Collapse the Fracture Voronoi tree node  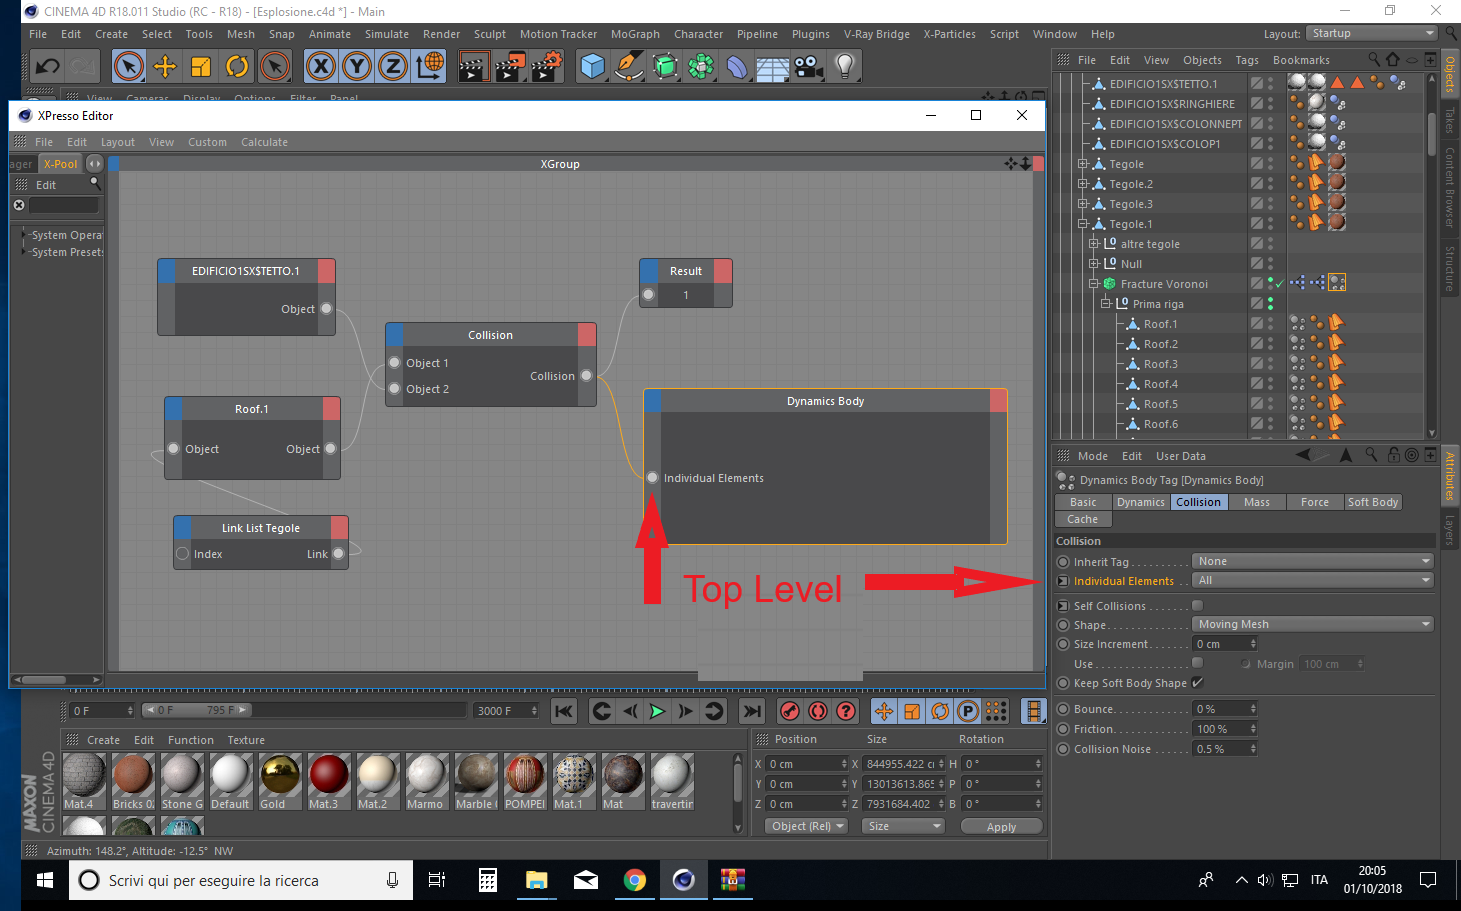pyautogui.click(x=1094, y=284)
